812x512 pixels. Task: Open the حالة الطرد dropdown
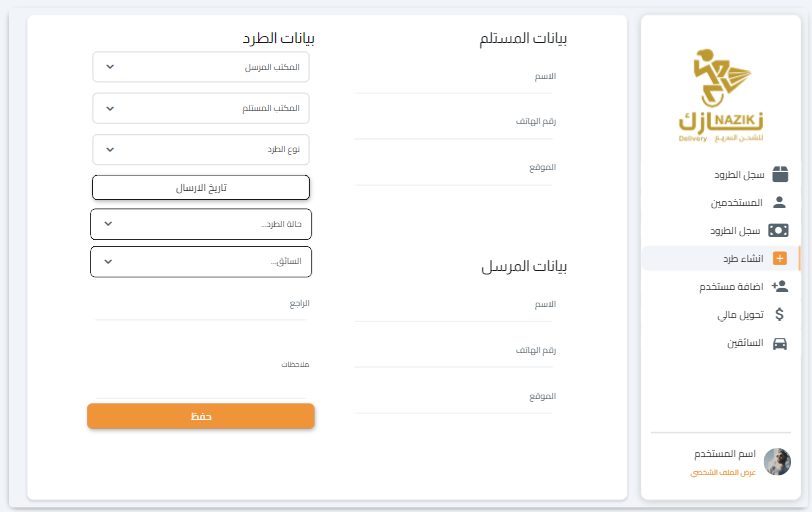pyautogui.click(x=201, y=224)
